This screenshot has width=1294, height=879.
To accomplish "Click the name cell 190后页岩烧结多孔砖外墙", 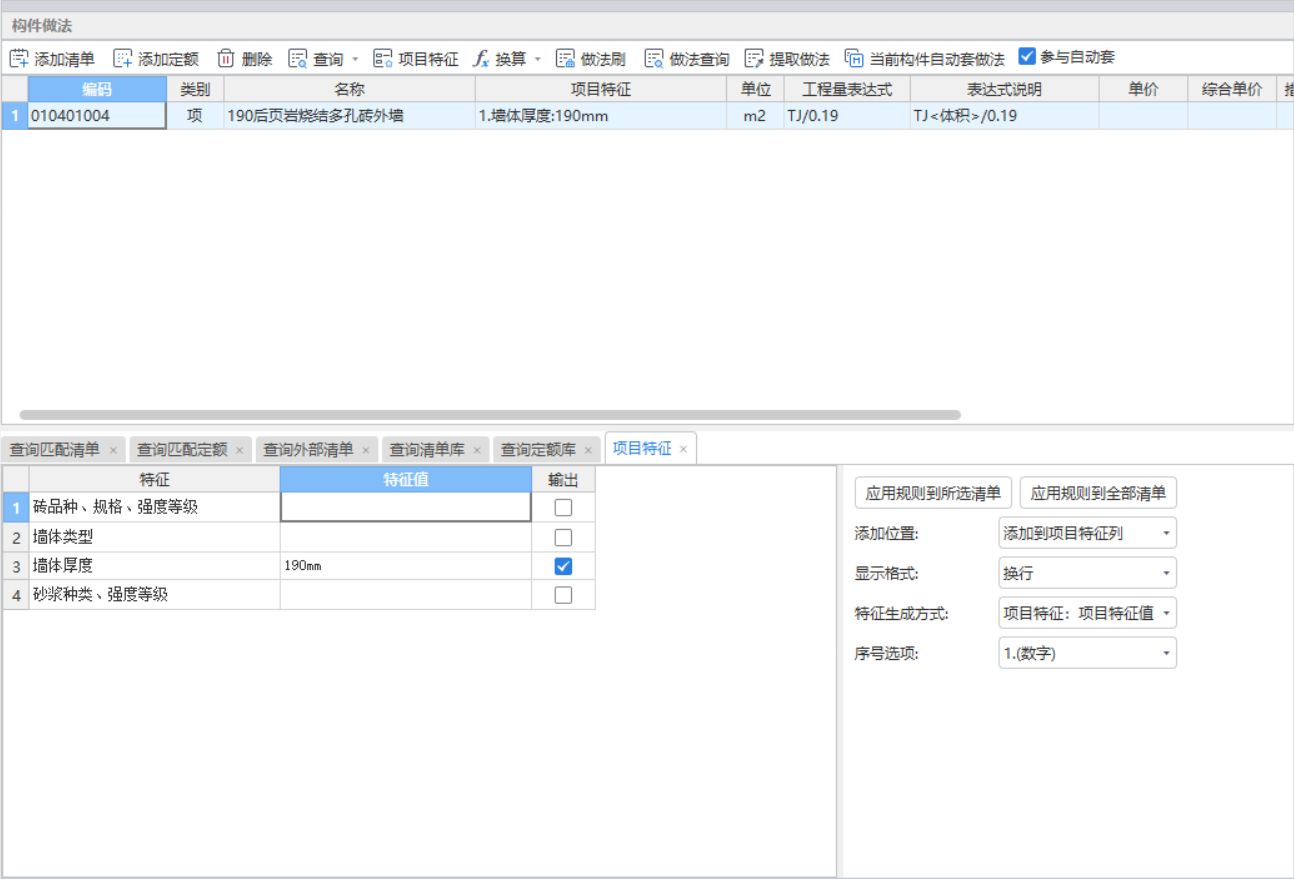I will [349, 116].
